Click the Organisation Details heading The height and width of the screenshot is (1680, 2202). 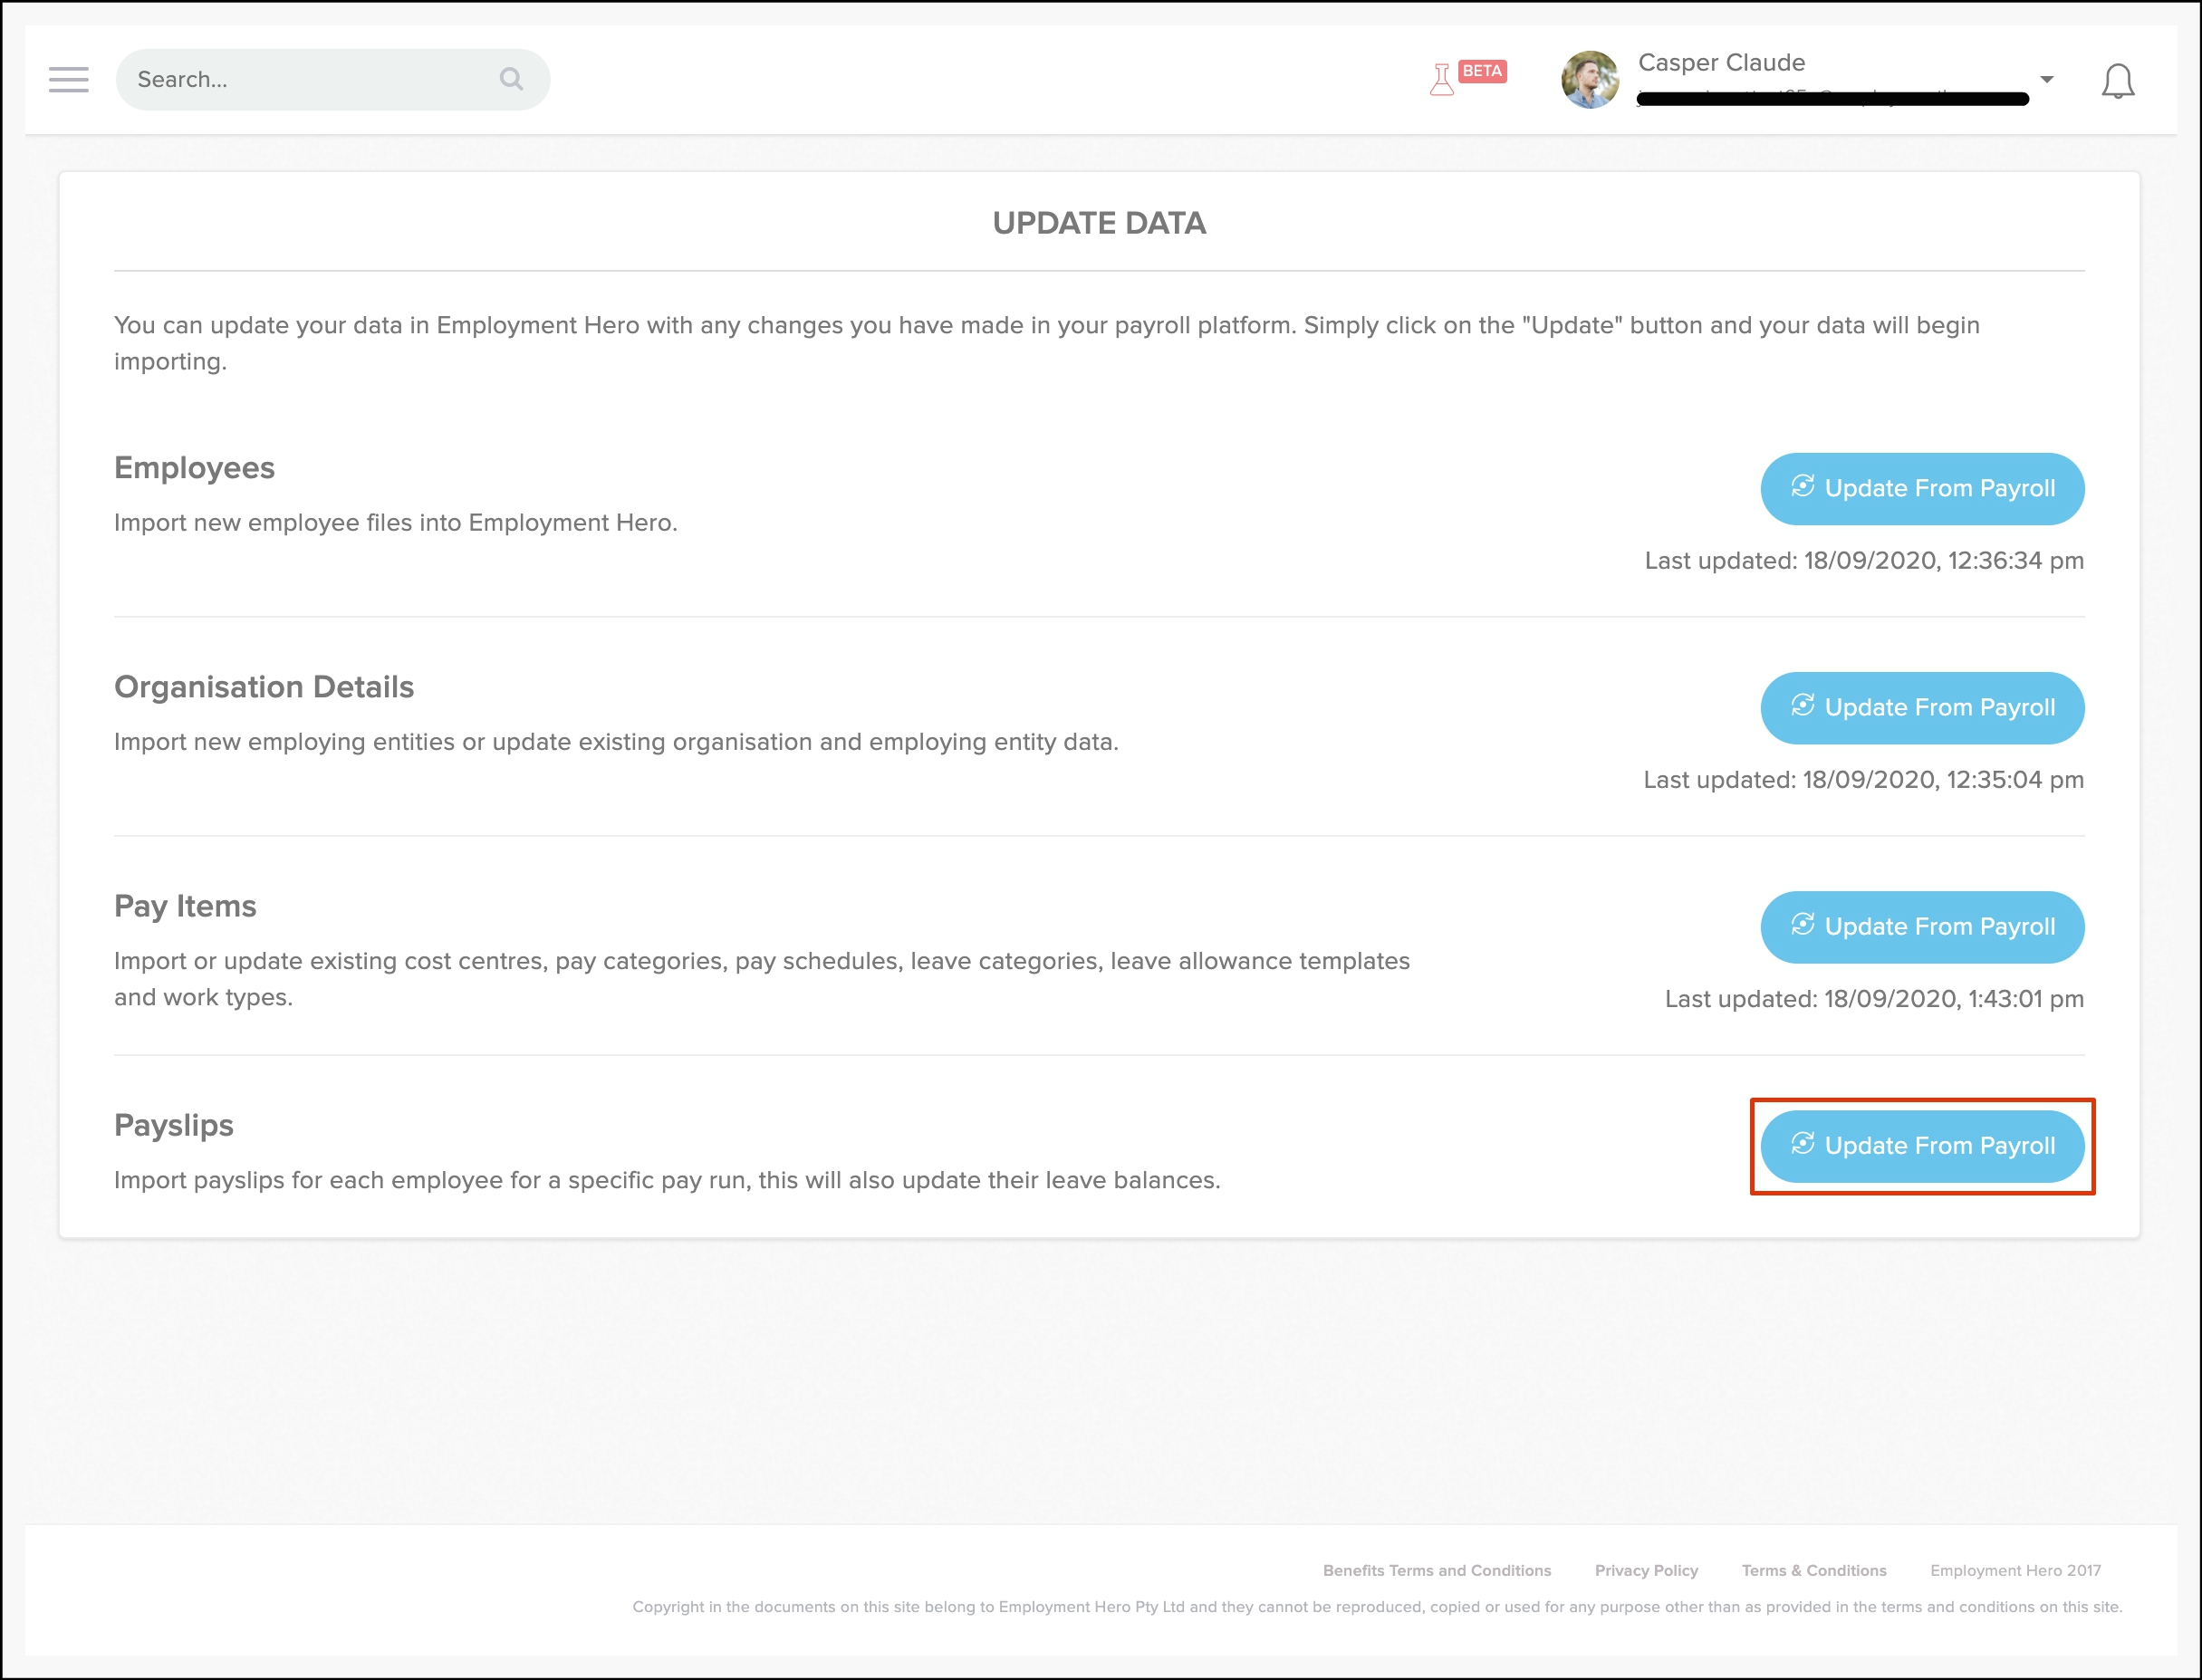[x=264, y=687]
